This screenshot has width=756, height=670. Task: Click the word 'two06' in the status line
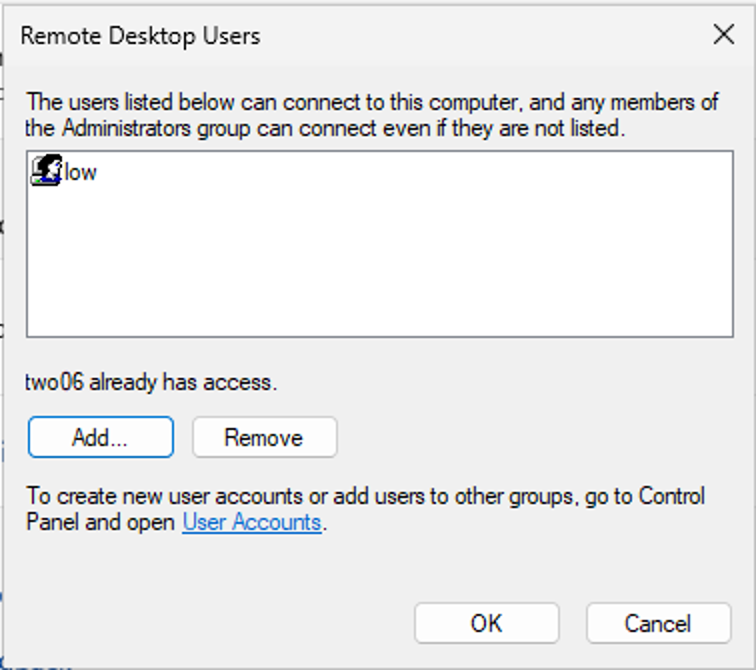54,382
